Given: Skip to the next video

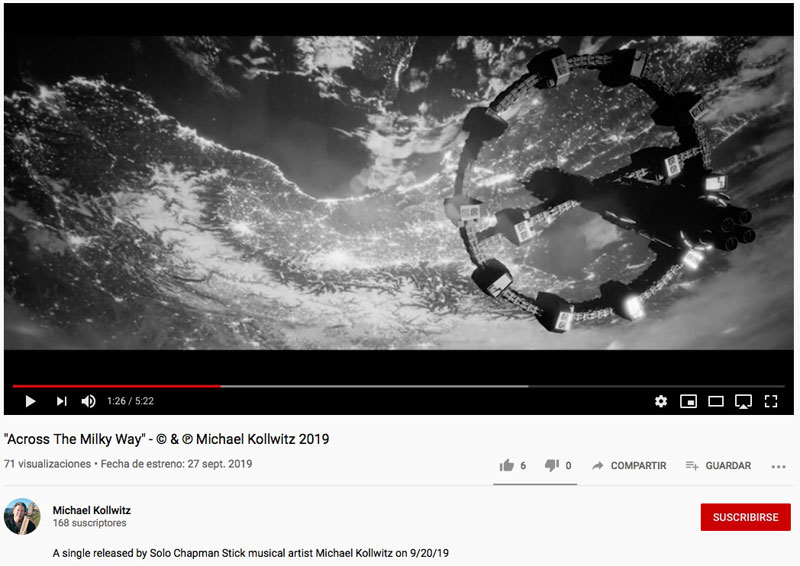Looking at the screenshot, I should 62,401.
